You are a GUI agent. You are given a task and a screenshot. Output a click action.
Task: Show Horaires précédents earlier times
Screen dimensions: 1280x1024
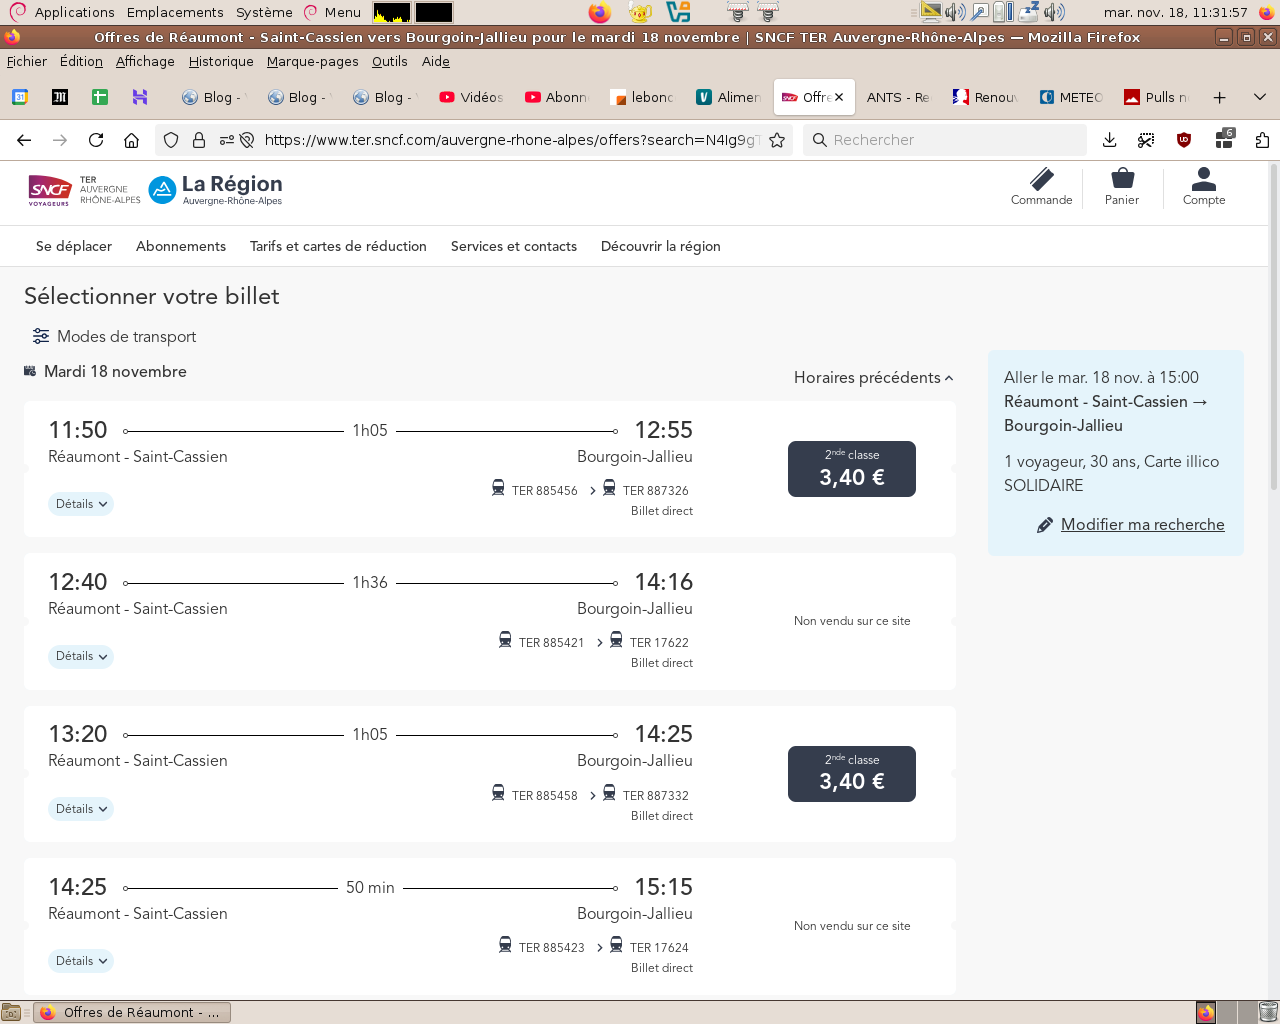[x=873, y=378]
